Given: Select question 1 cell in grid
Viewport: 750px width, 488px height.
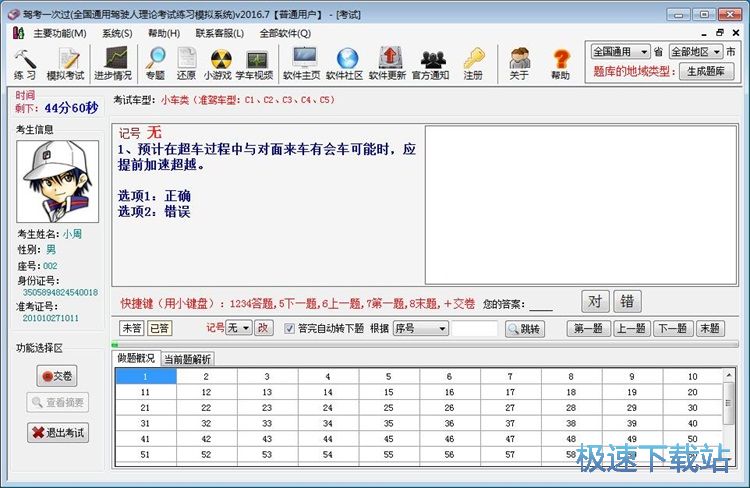Looking at the screenshot, I should (x=146, y=377).
